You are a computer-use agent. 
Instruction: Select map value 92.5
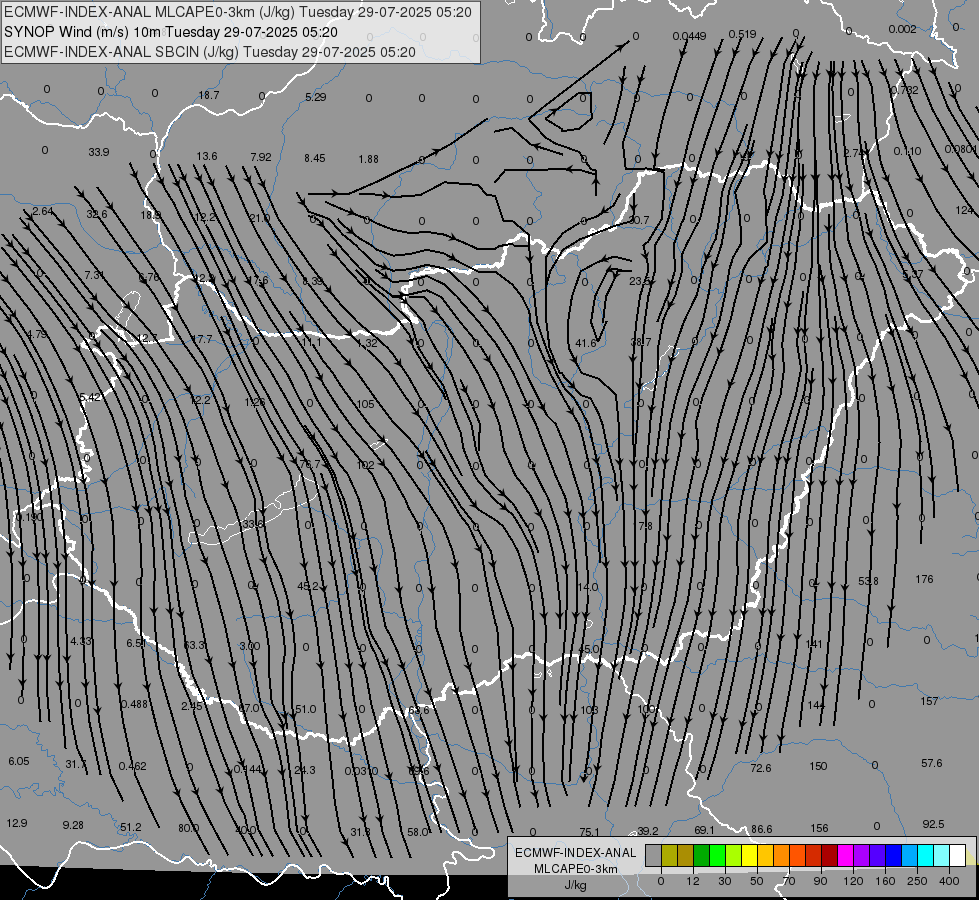[x=933, y=824]
